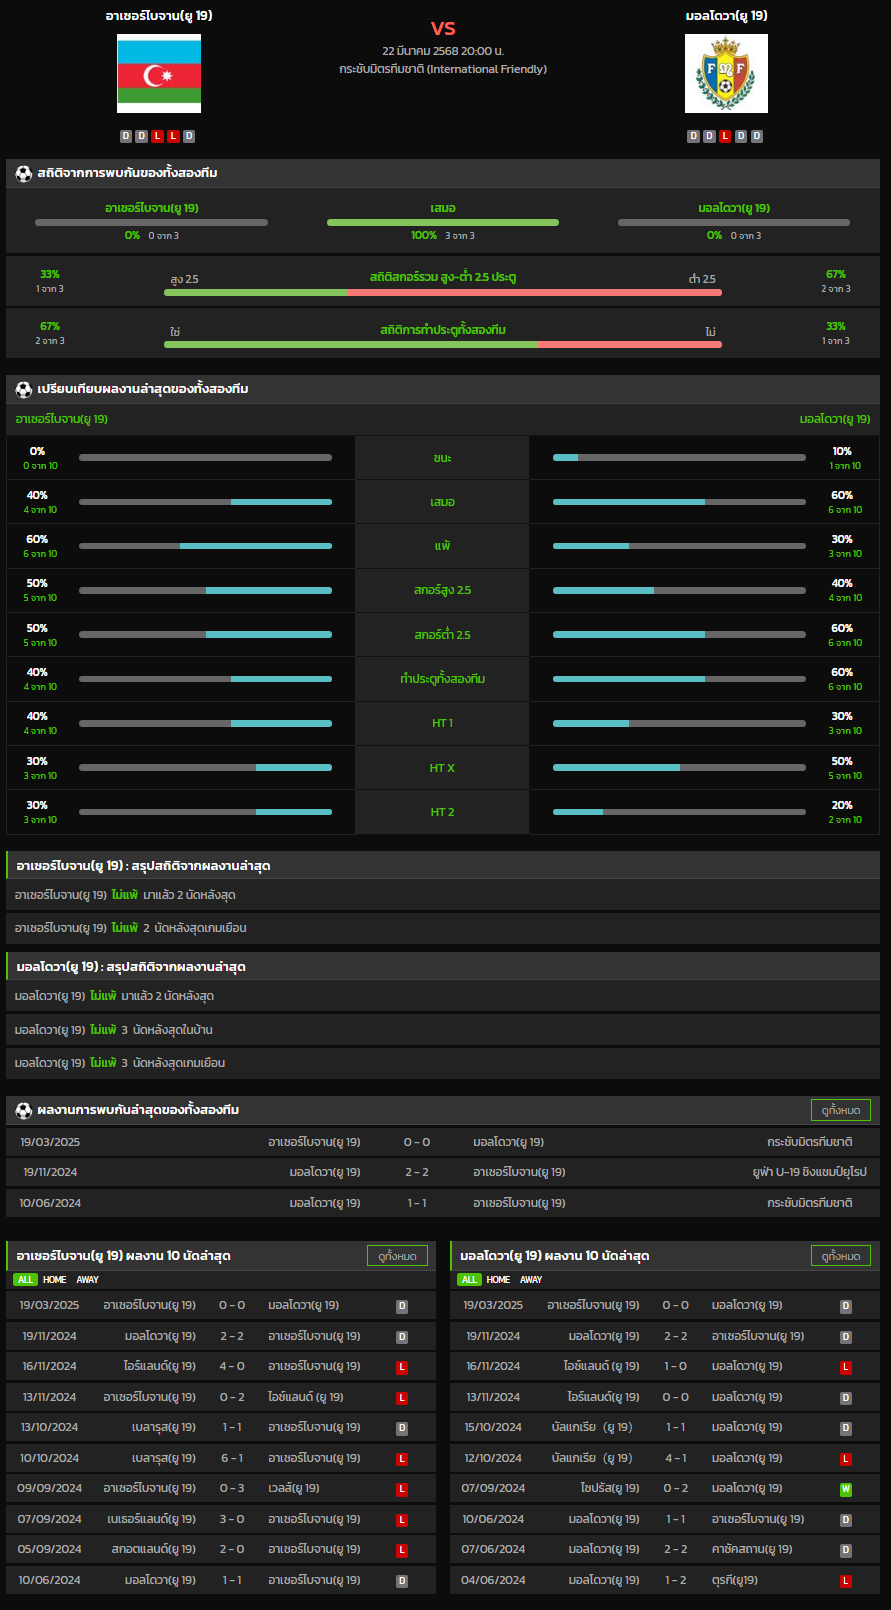Open ดูทั้งหมด button in head-to-head results section
The image size is (891, 1610).
[841, 1110]
